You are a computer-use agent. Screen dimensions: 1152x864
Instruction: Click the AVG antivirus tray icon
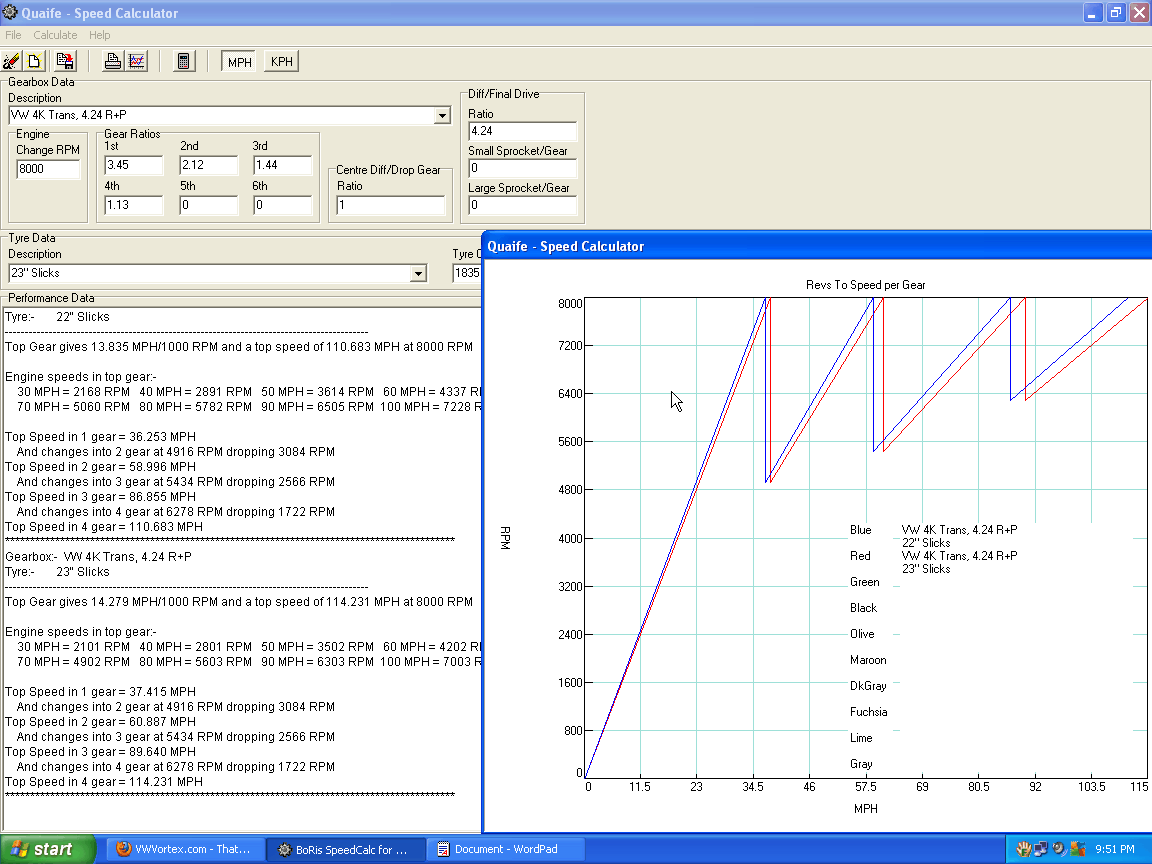pyautogui.click(x=1078, y=849)
